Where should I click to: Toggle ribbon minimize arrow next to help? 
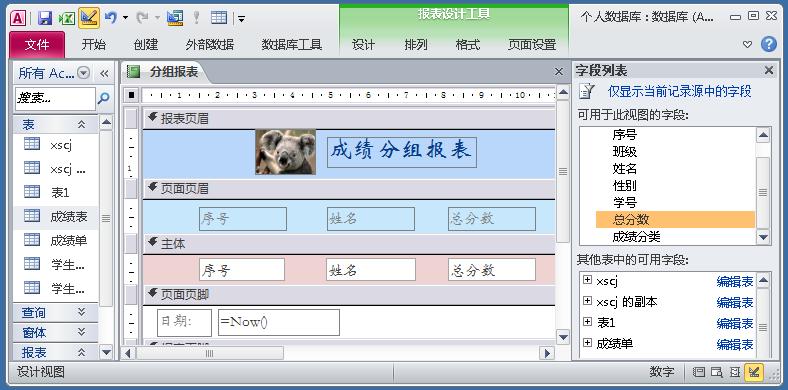tap(747, 45)
